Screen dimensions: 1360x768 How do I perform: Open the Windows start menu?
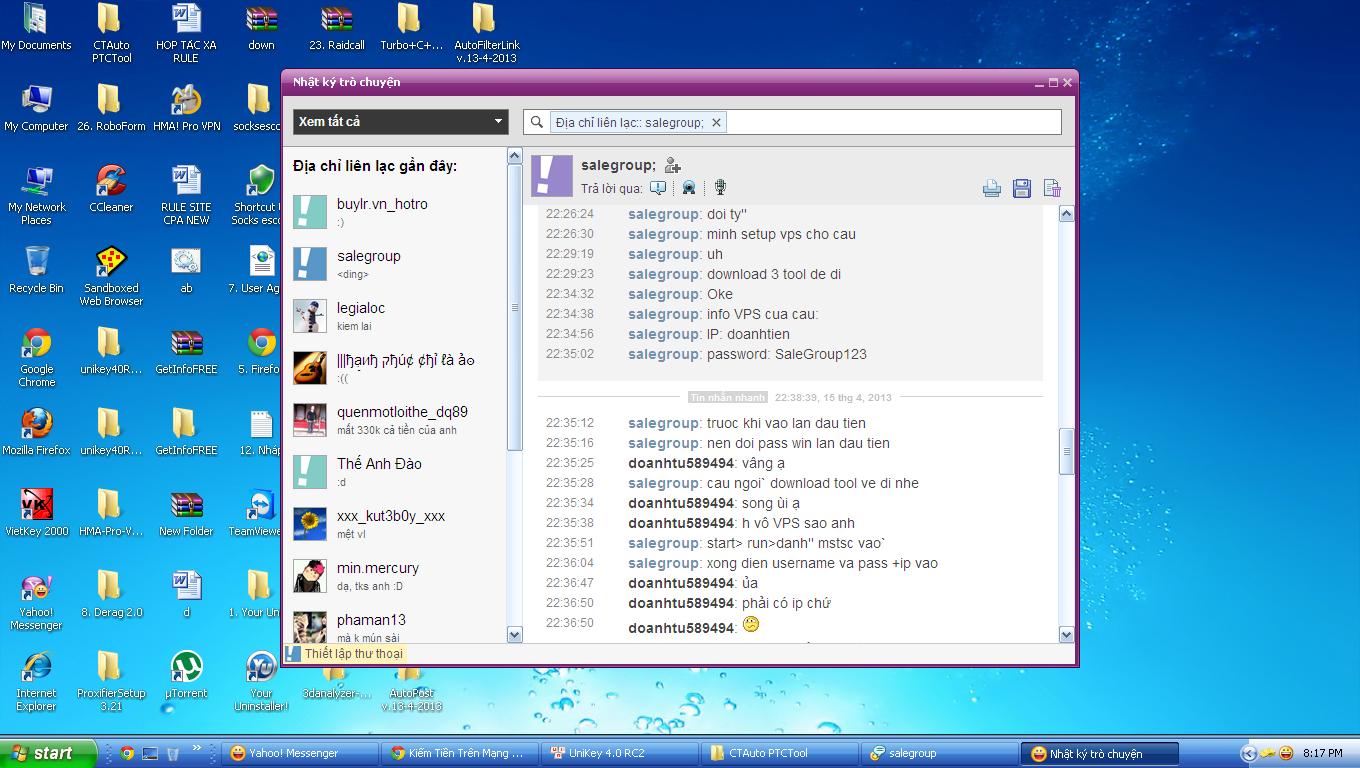click(x=48, y=753)
